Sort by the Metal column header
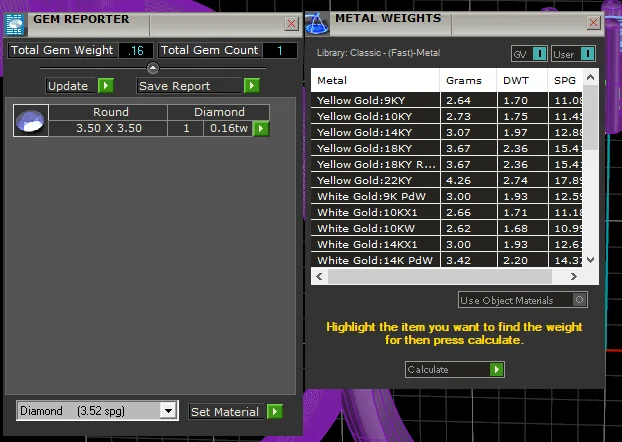The image size is (622, 442). pos(375,81)
